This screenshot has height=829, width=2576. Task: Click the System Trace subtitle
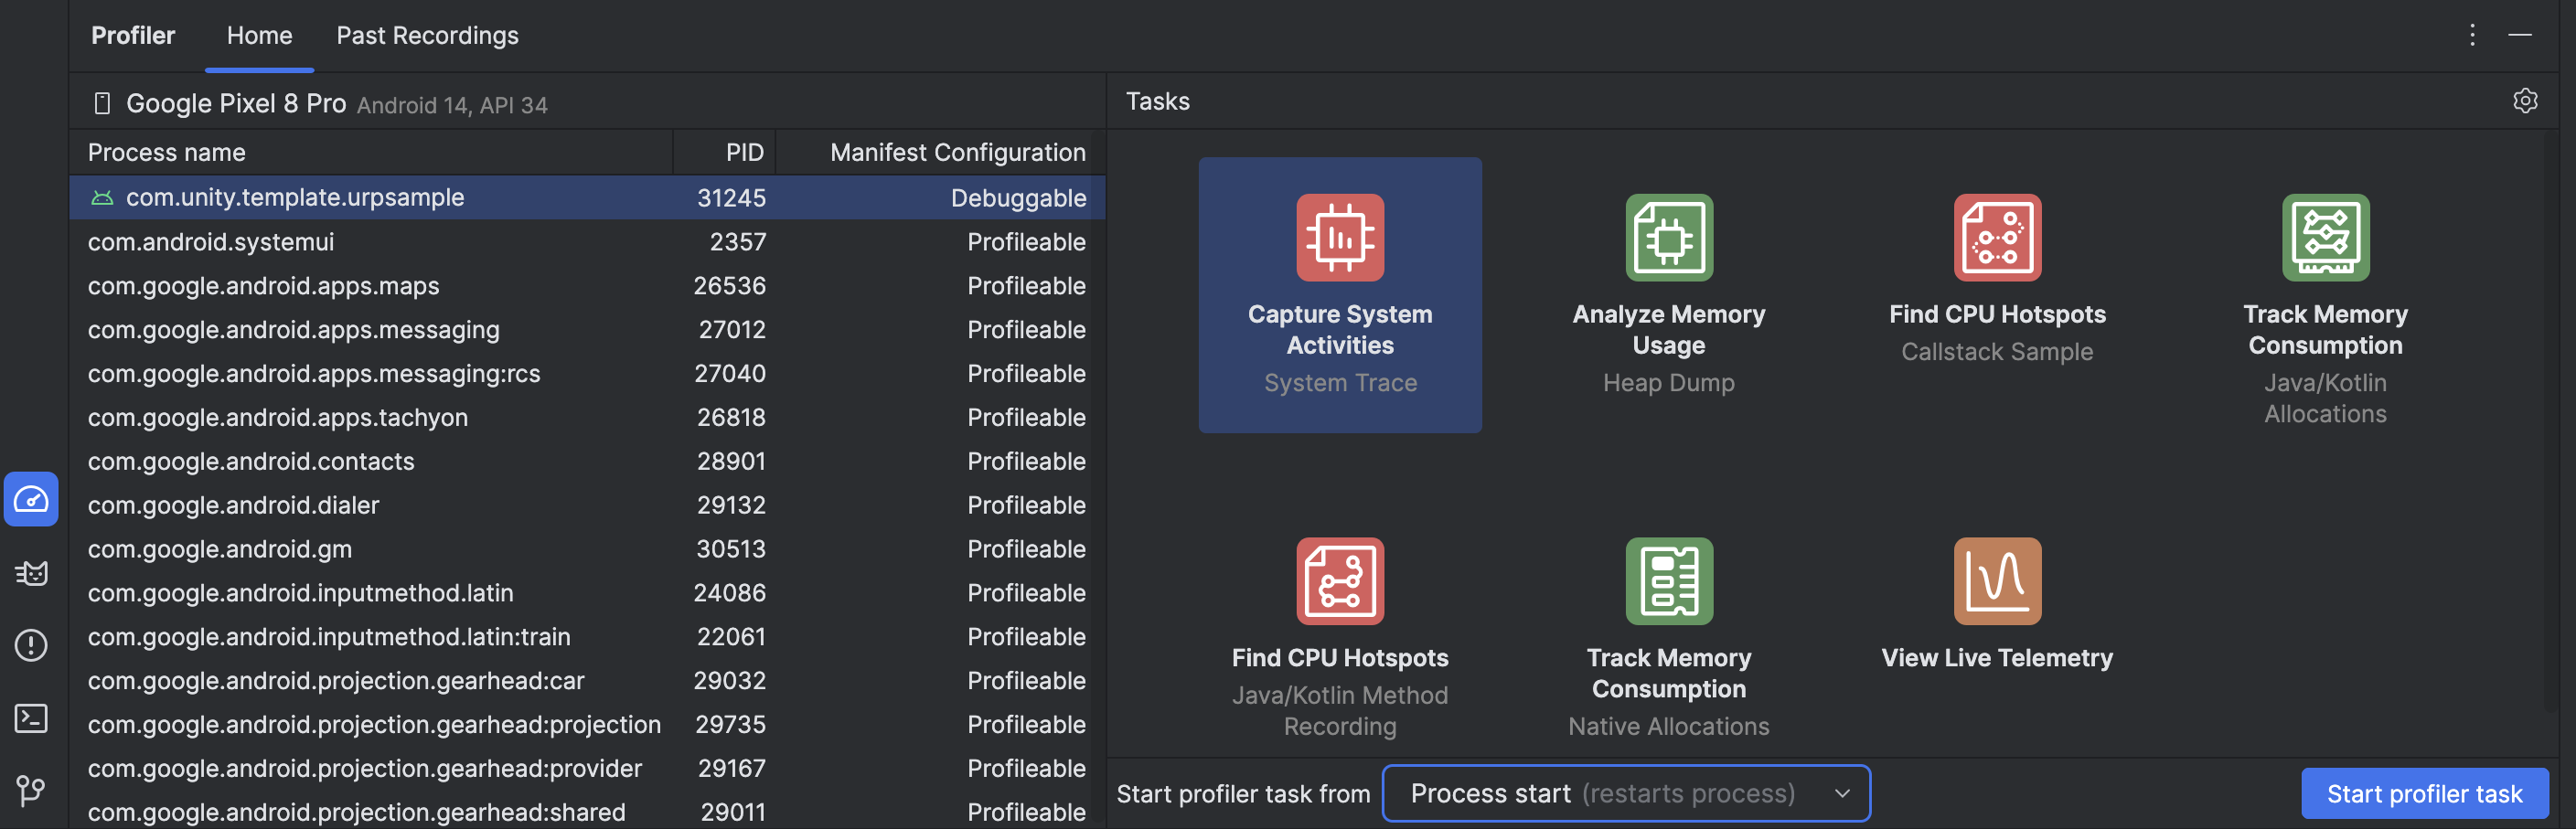click(1340, 382)
